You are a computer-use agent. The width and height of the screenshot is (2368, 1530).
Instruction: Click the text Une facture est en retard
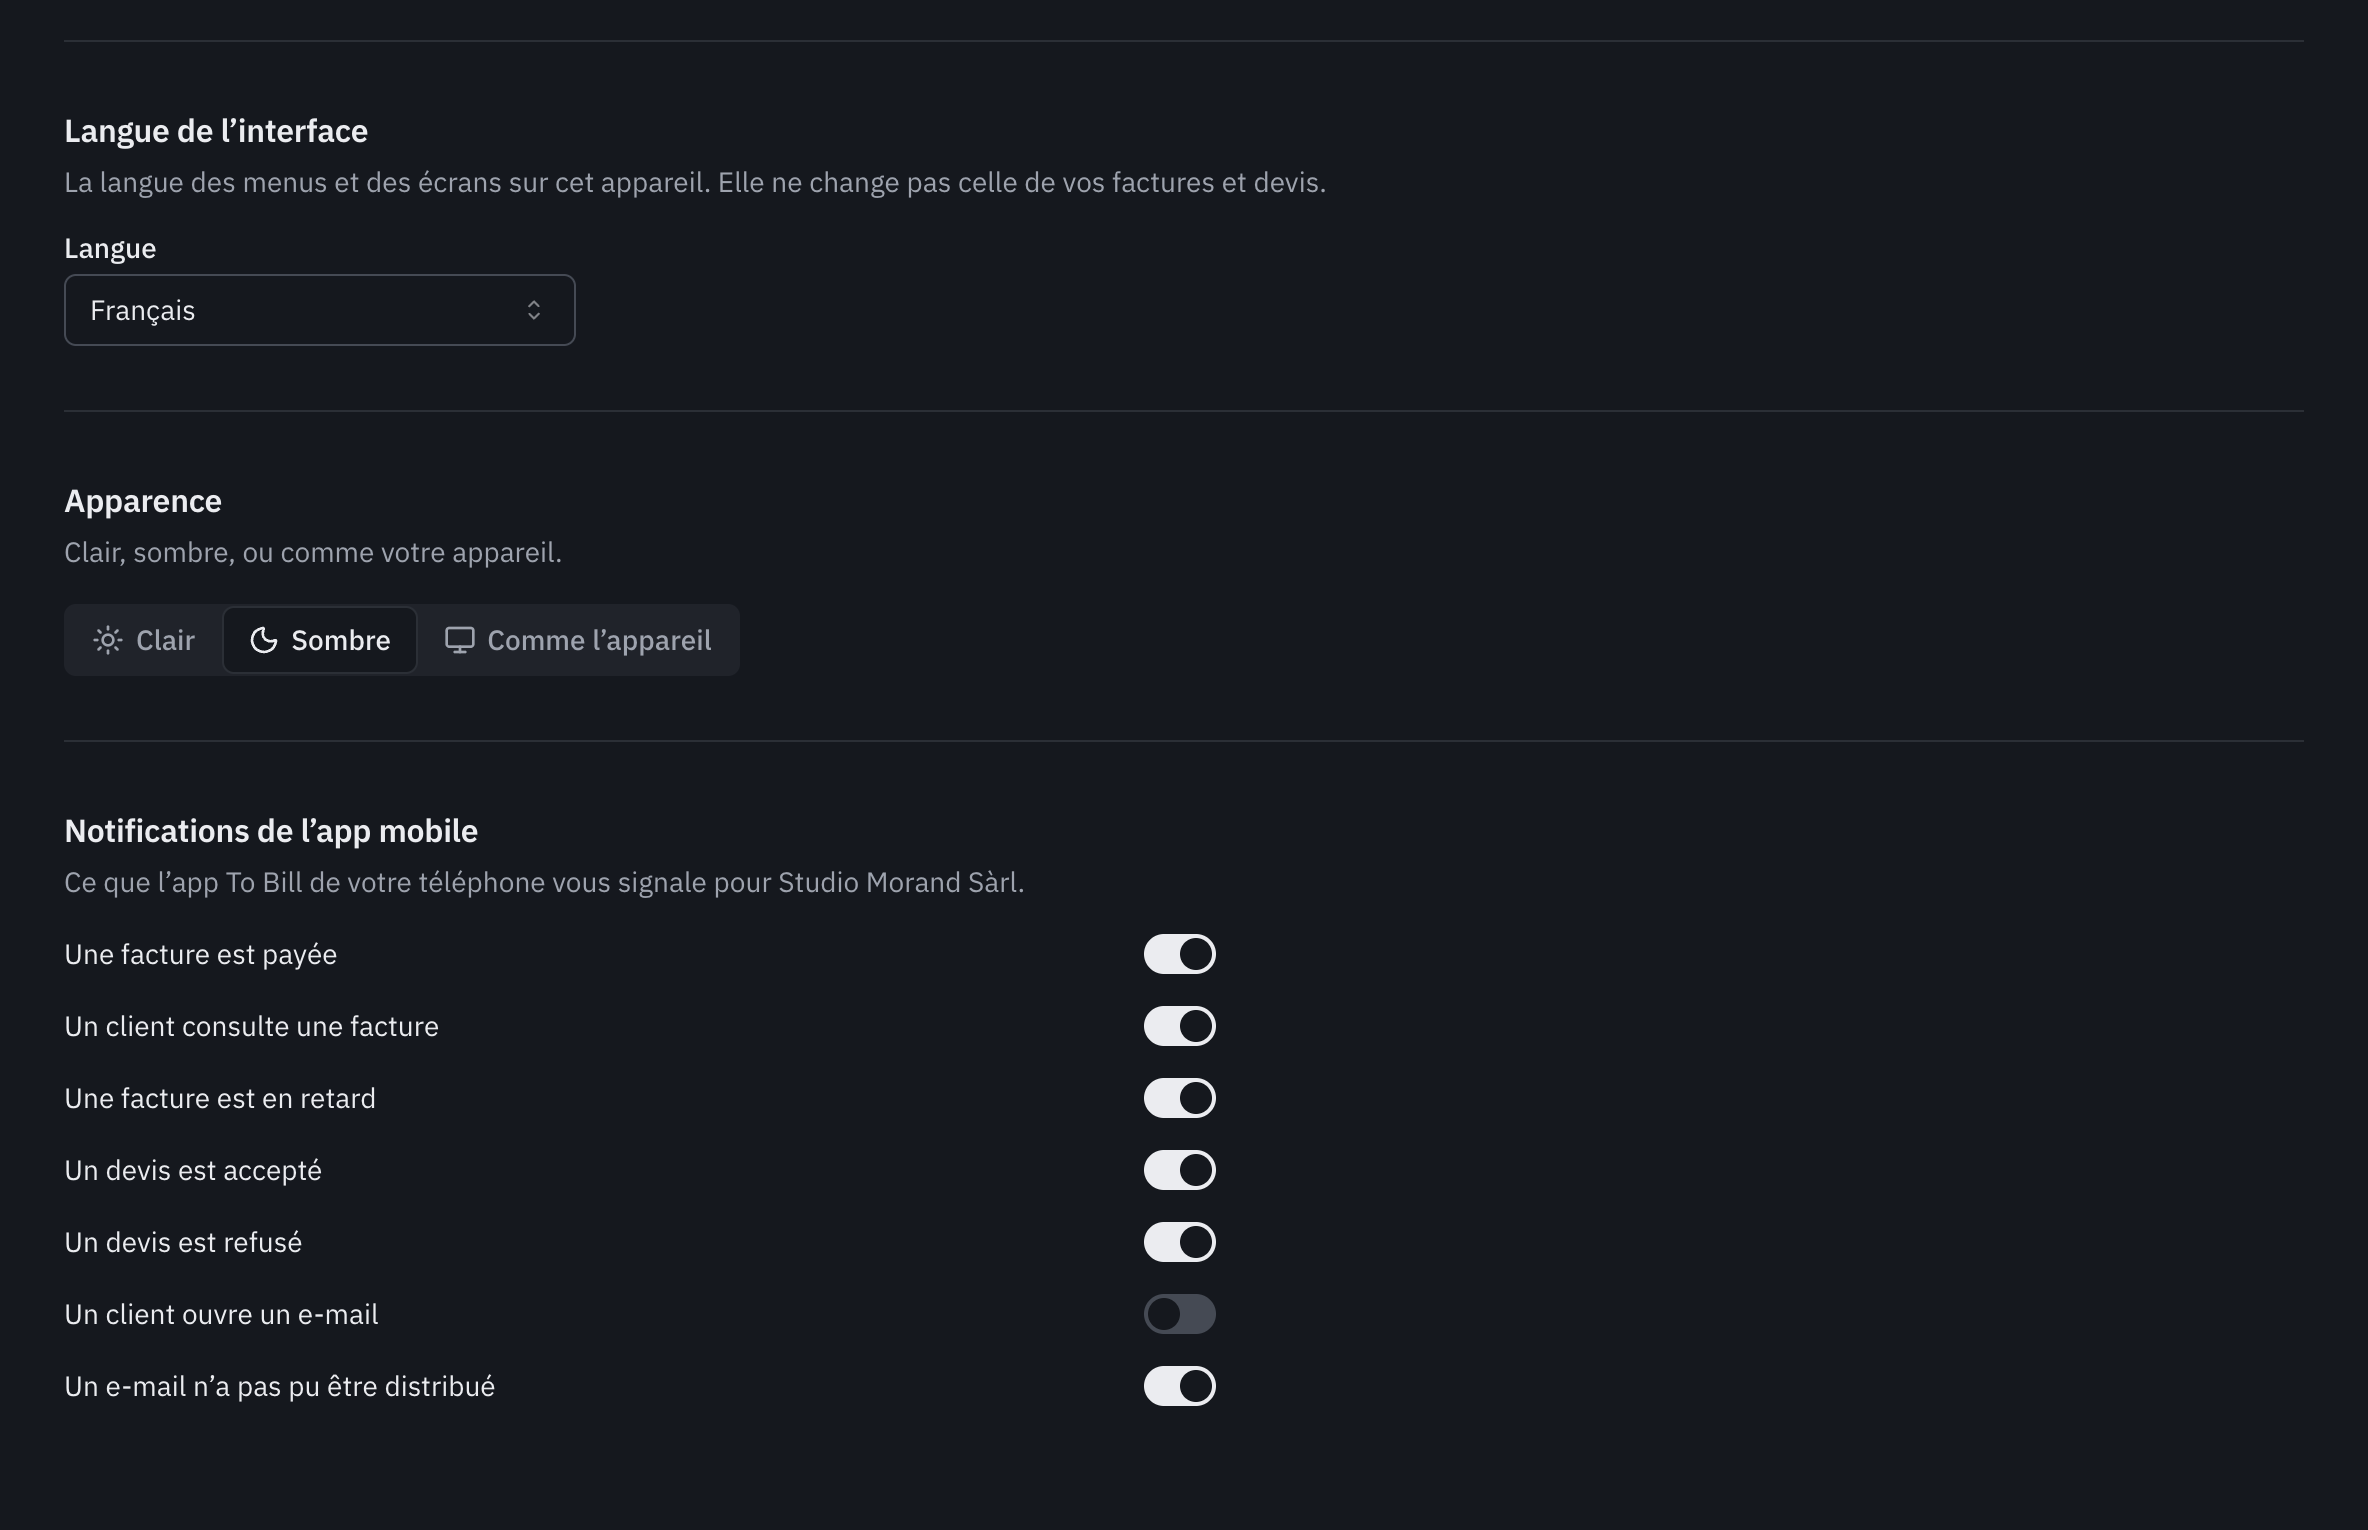coord(220,1098)
